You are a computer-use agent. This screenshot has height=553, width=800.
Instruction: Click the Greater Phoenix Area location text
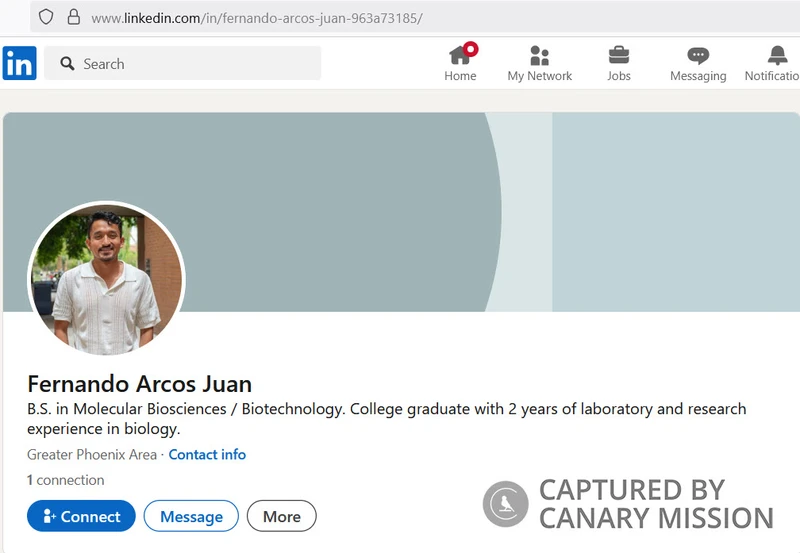tap(92, 455)
